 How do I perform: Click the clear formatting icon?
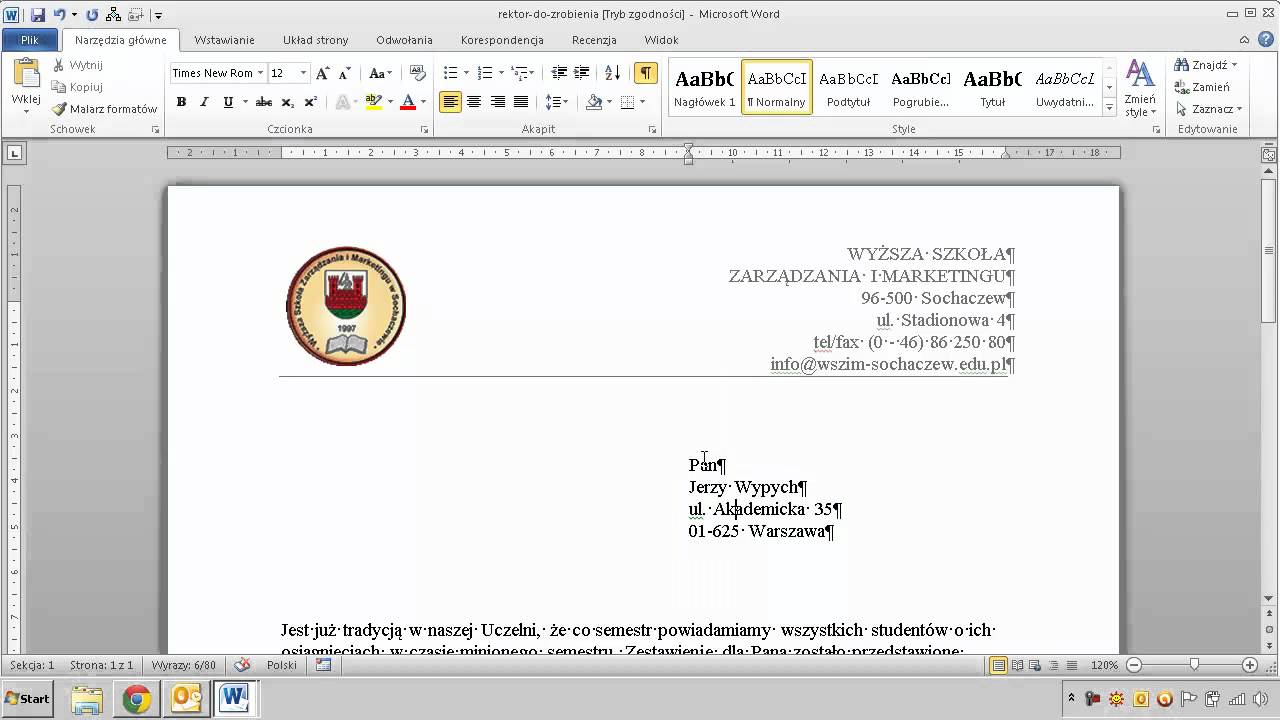pos(418,73)
